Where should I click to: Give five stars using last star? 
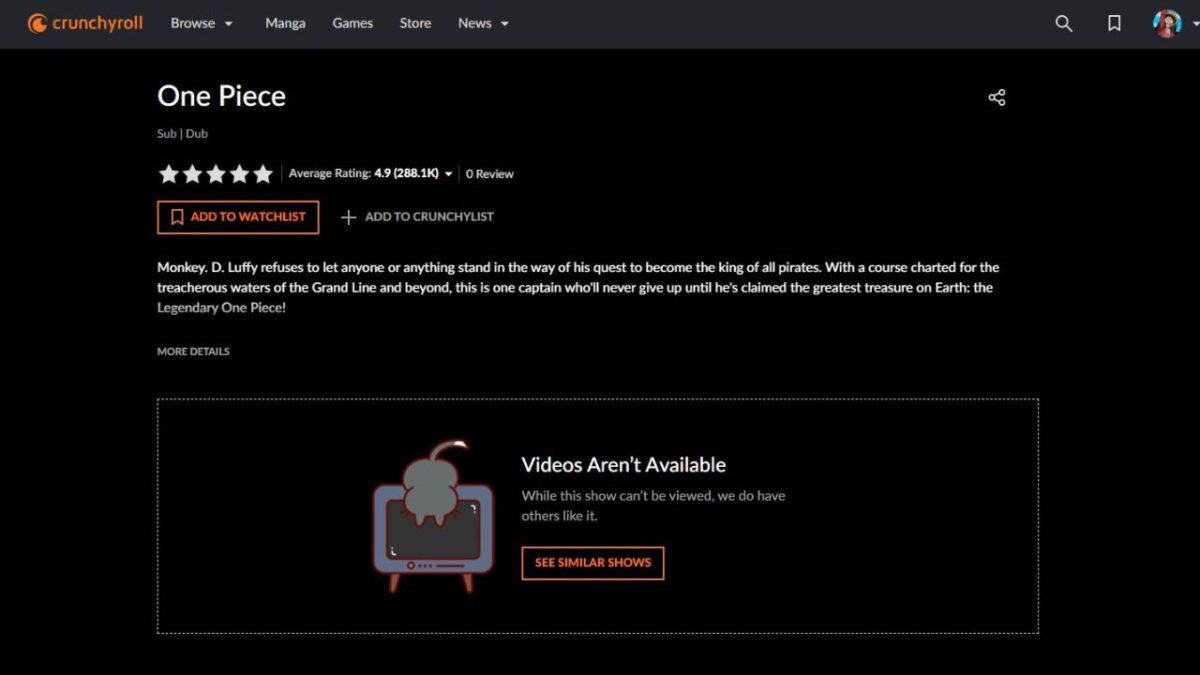click(x=263, y=174)
